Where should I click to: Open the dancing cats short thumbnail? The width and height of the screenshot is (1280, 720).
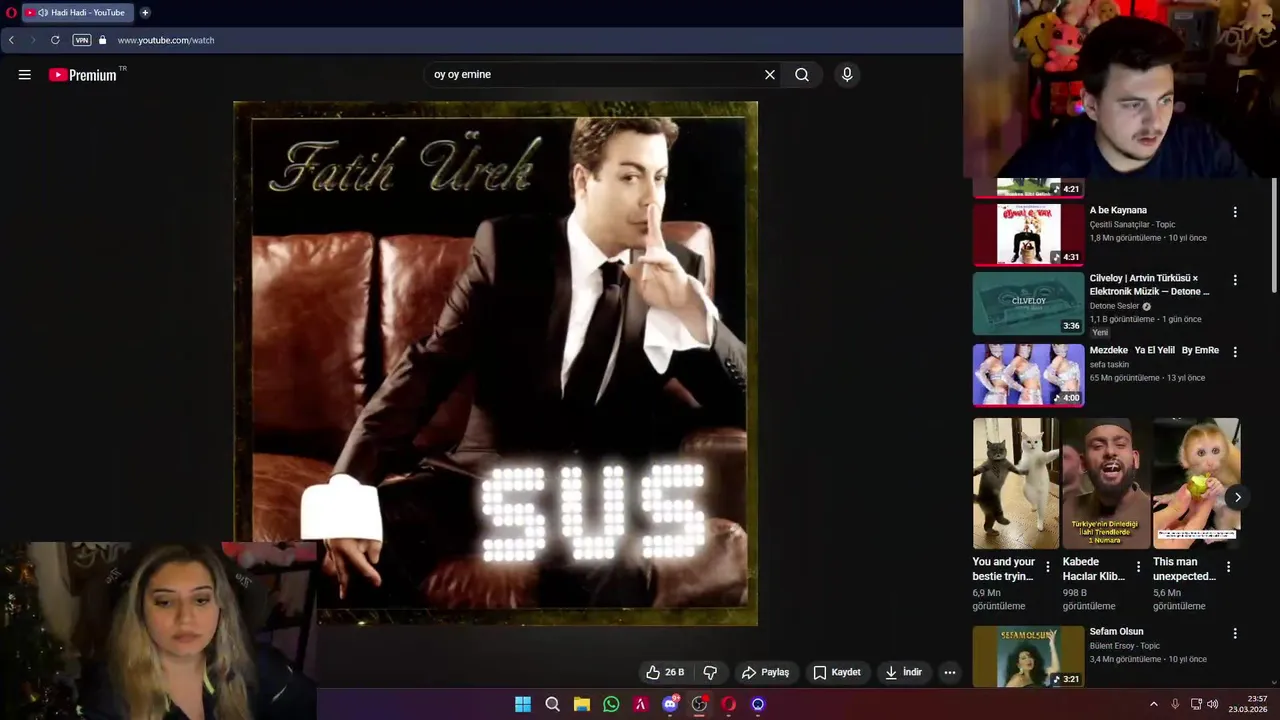(1016, 483)
